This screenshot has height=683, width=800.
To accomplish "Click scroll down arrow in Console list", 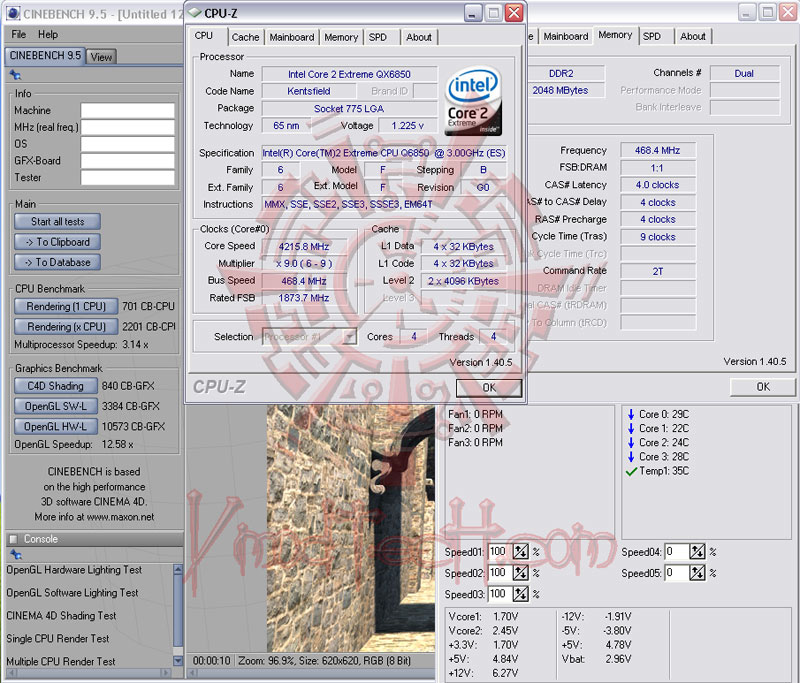I will click(x=178, y=661).
